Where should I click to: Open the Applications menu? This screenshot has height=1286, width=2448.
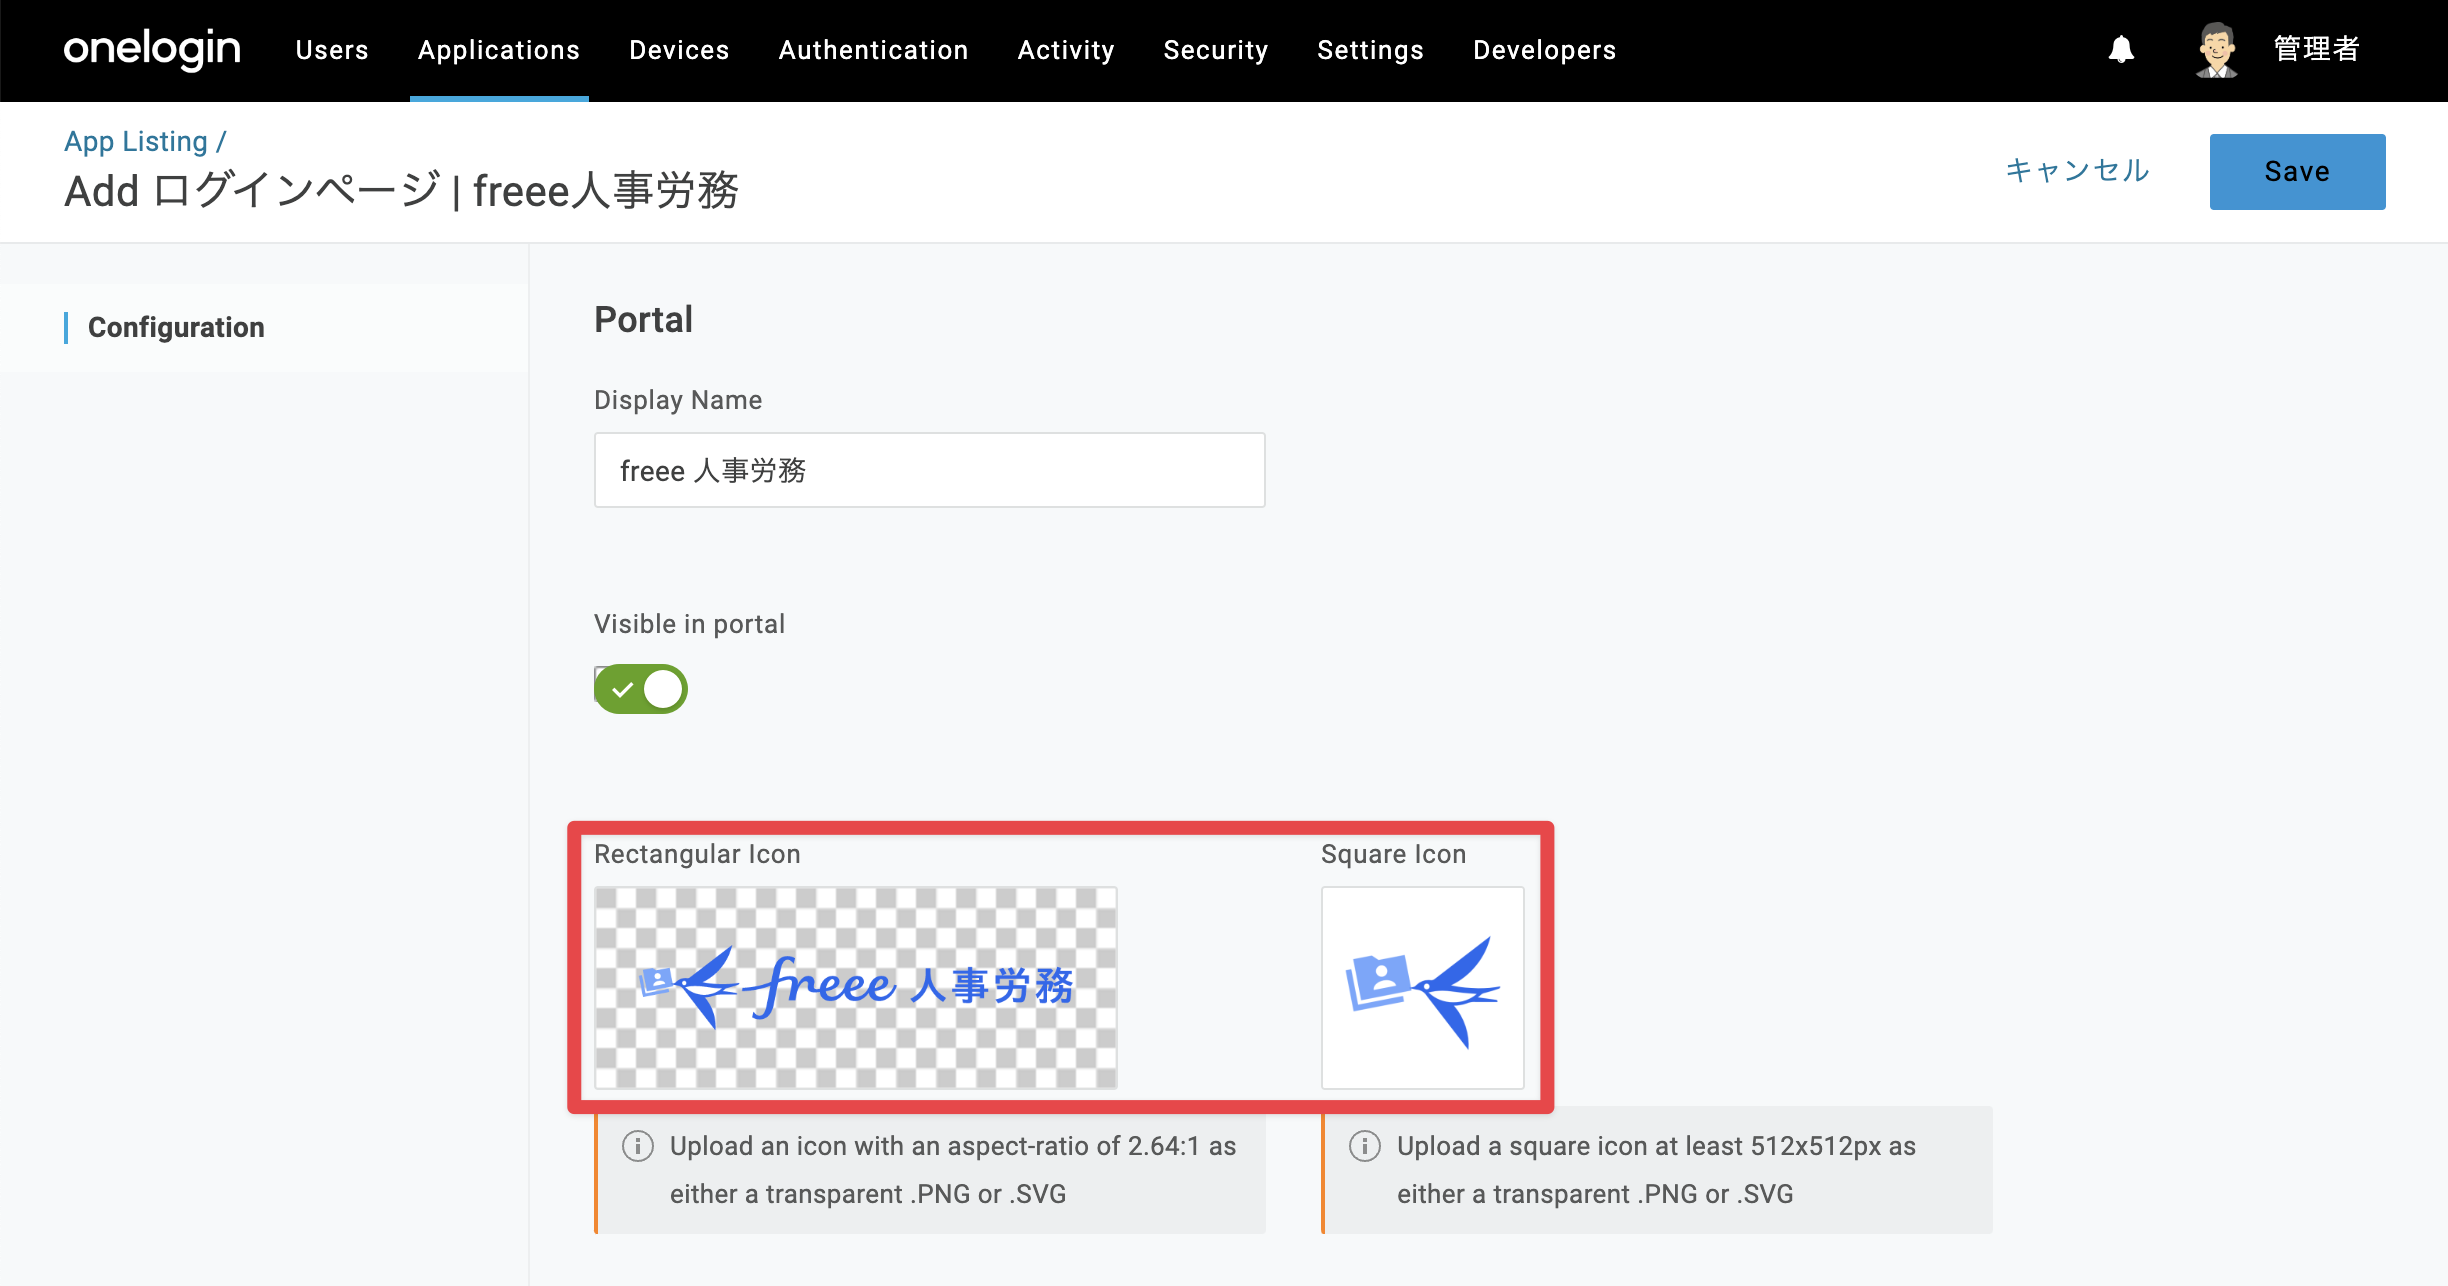tap(499, 50)
